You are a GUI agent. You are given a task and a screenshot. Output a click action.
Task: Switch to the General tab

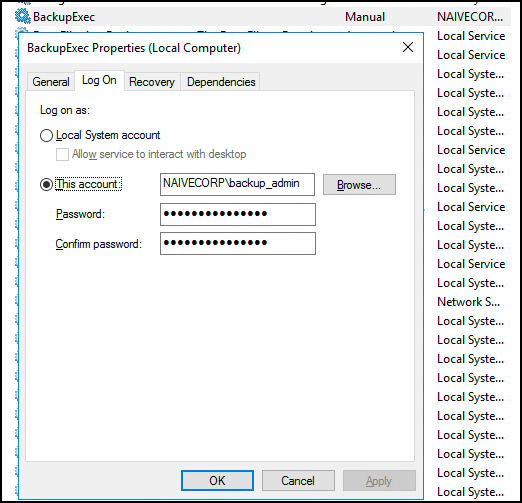tap(51, 82)
